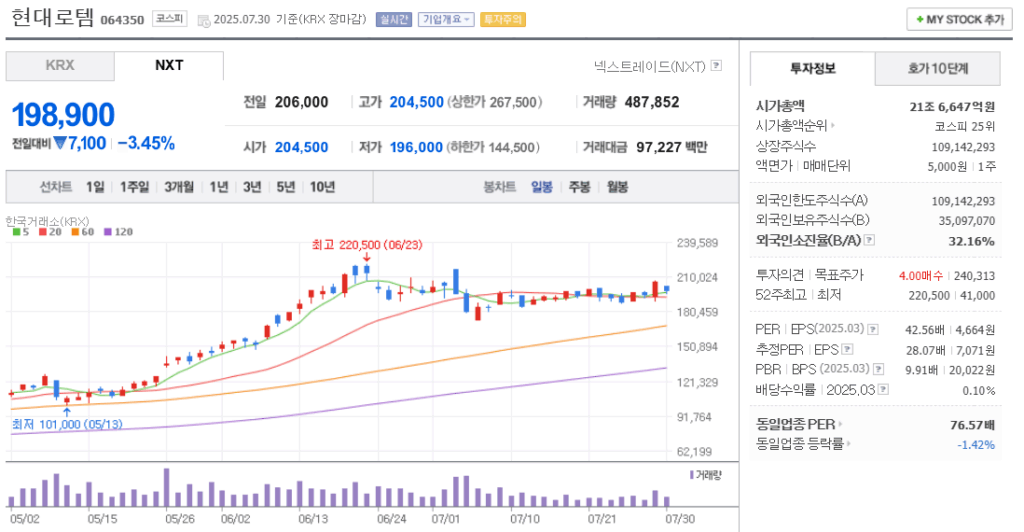Click help icon beside 배당수익률 2025.03

pos(884,390)
